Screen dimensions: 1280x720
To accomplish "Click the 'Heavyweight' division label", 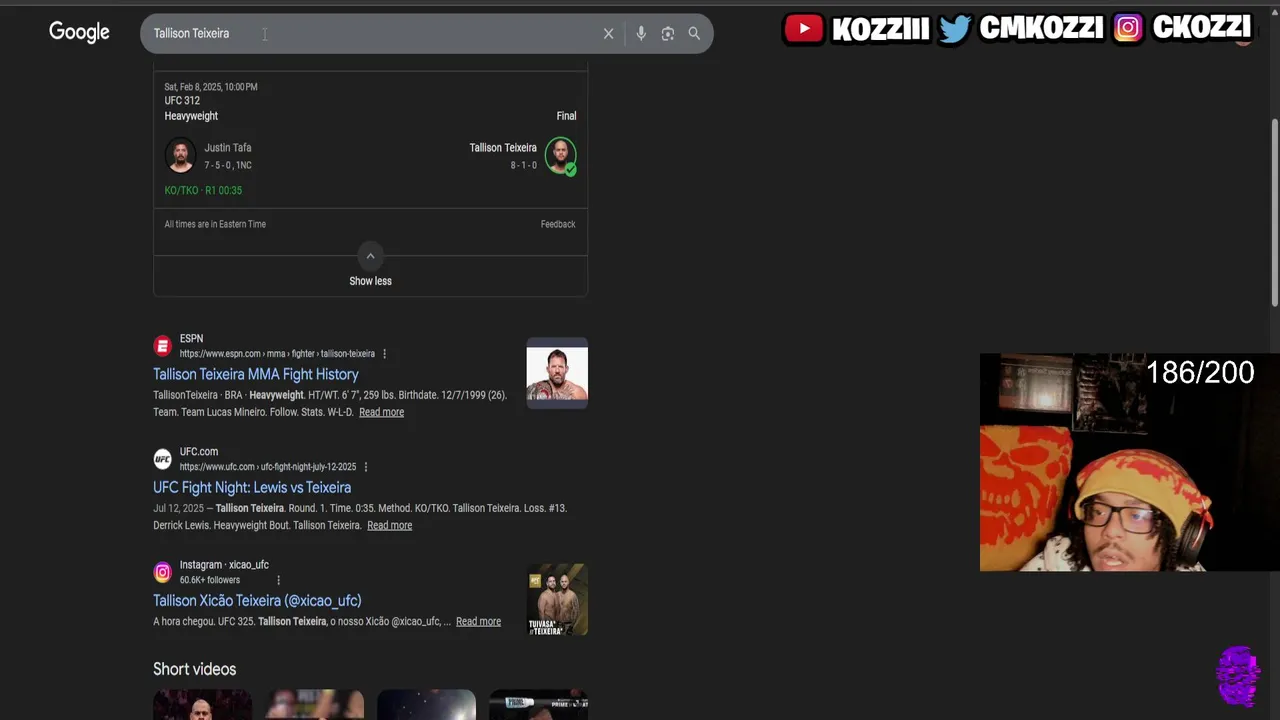I will [191, 116].
